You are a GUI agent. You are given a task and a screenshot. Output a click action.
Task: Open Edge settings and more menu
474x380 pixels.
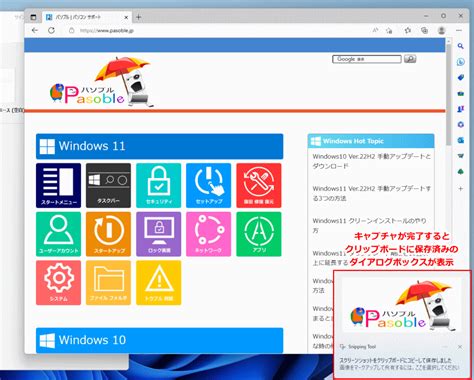[x=459, y=31]
